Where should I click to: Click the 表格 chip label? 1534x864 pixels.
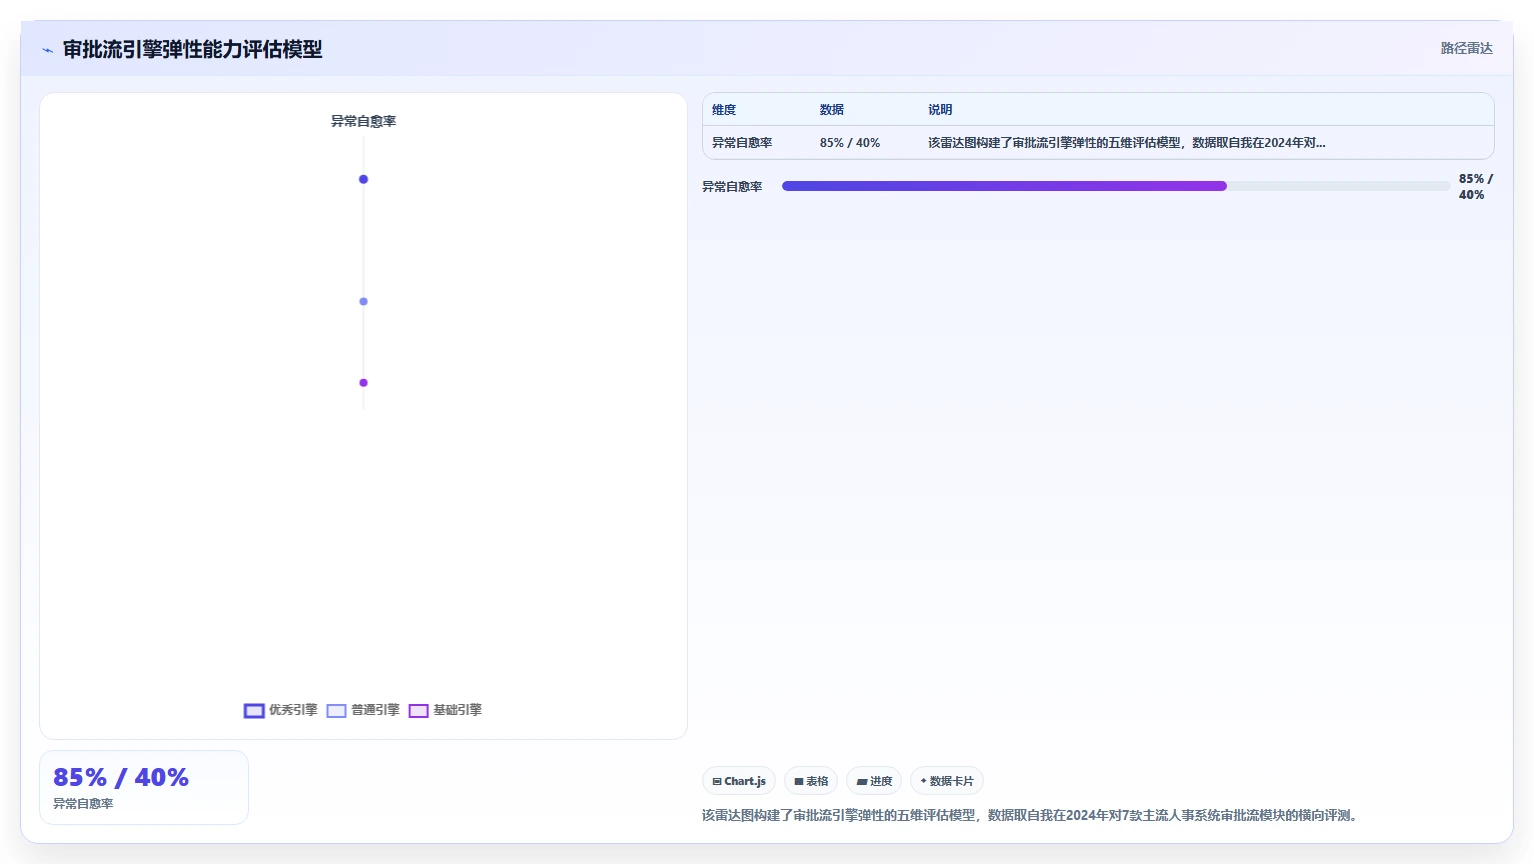coord(818,781)
